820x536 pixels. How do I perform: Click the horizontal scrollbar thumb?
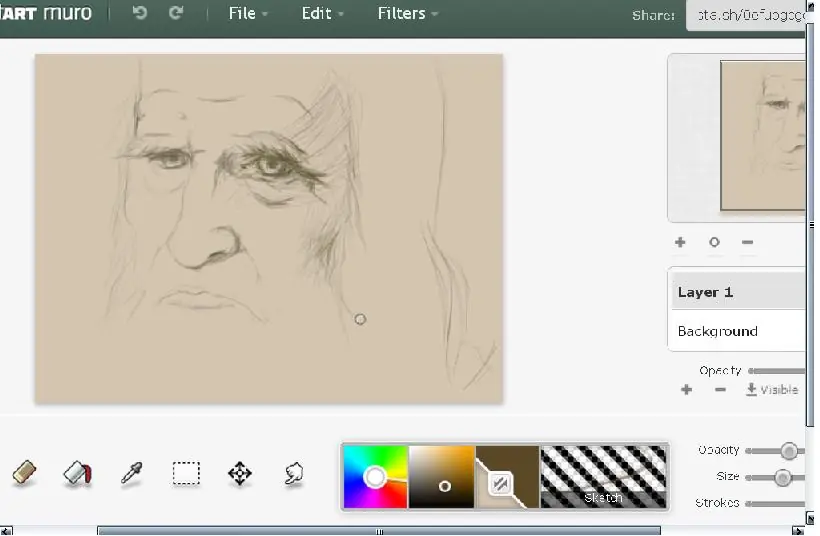click(x=379, y=531)
